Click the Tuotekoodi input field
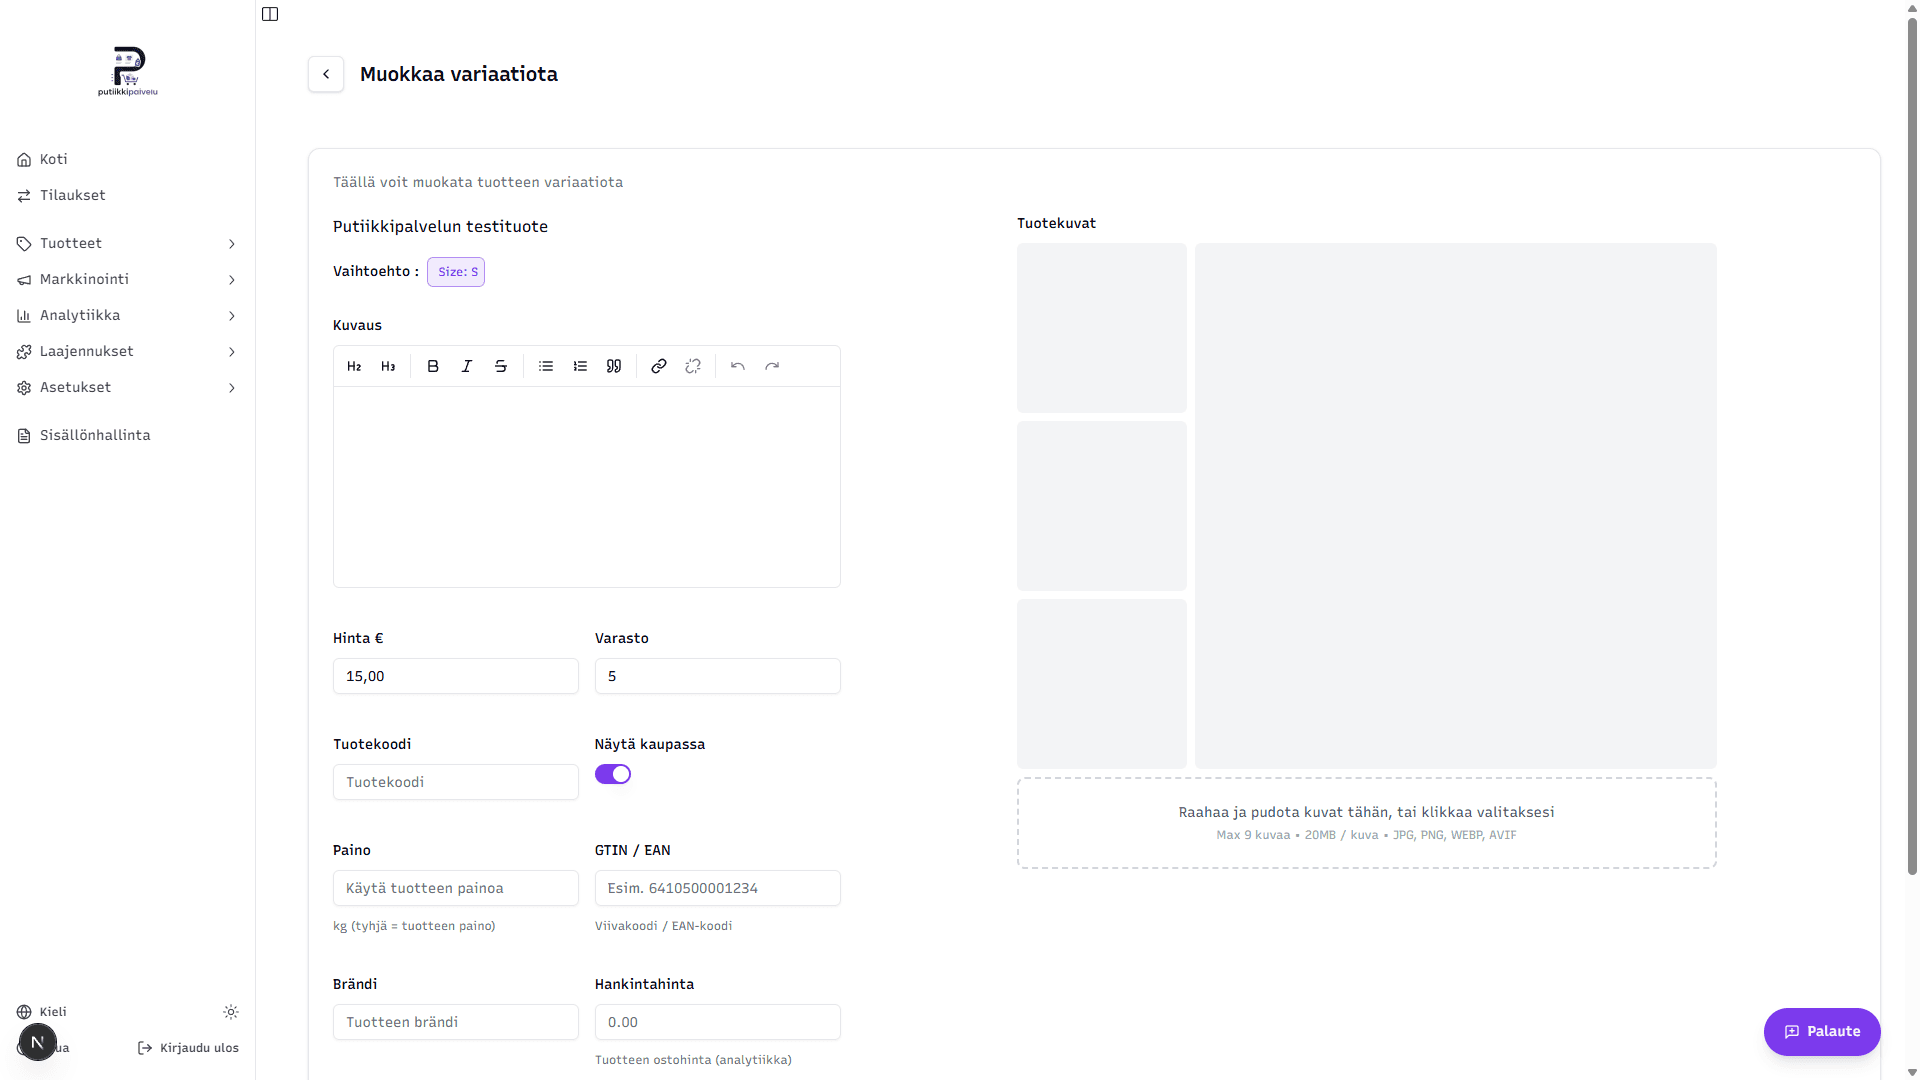The height and width of the screenshot is (1080, 1920). coord(456,782)
